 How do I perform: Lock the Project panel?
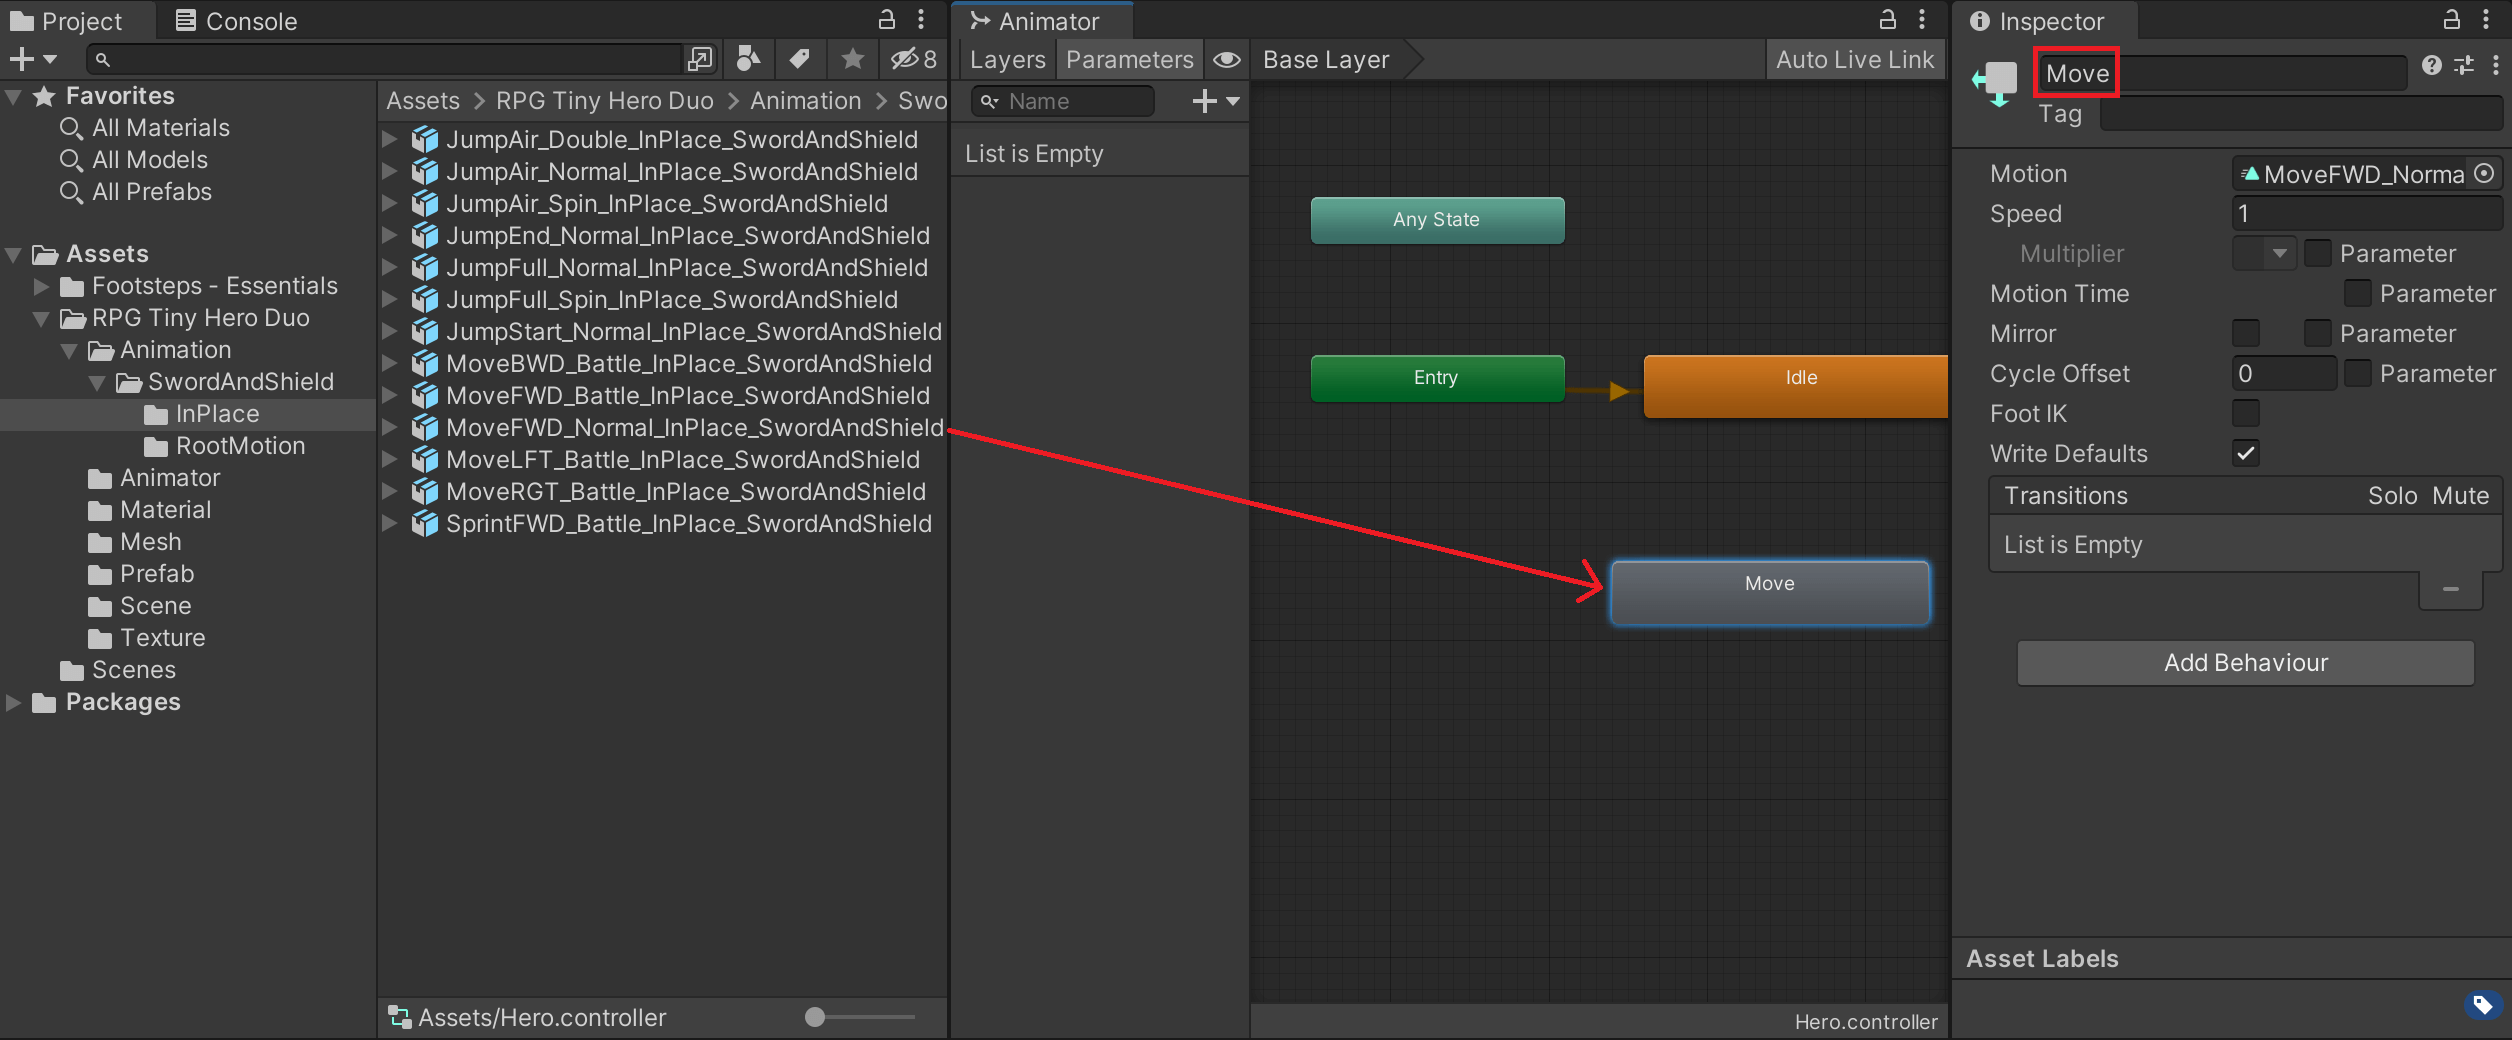point(886,19)
